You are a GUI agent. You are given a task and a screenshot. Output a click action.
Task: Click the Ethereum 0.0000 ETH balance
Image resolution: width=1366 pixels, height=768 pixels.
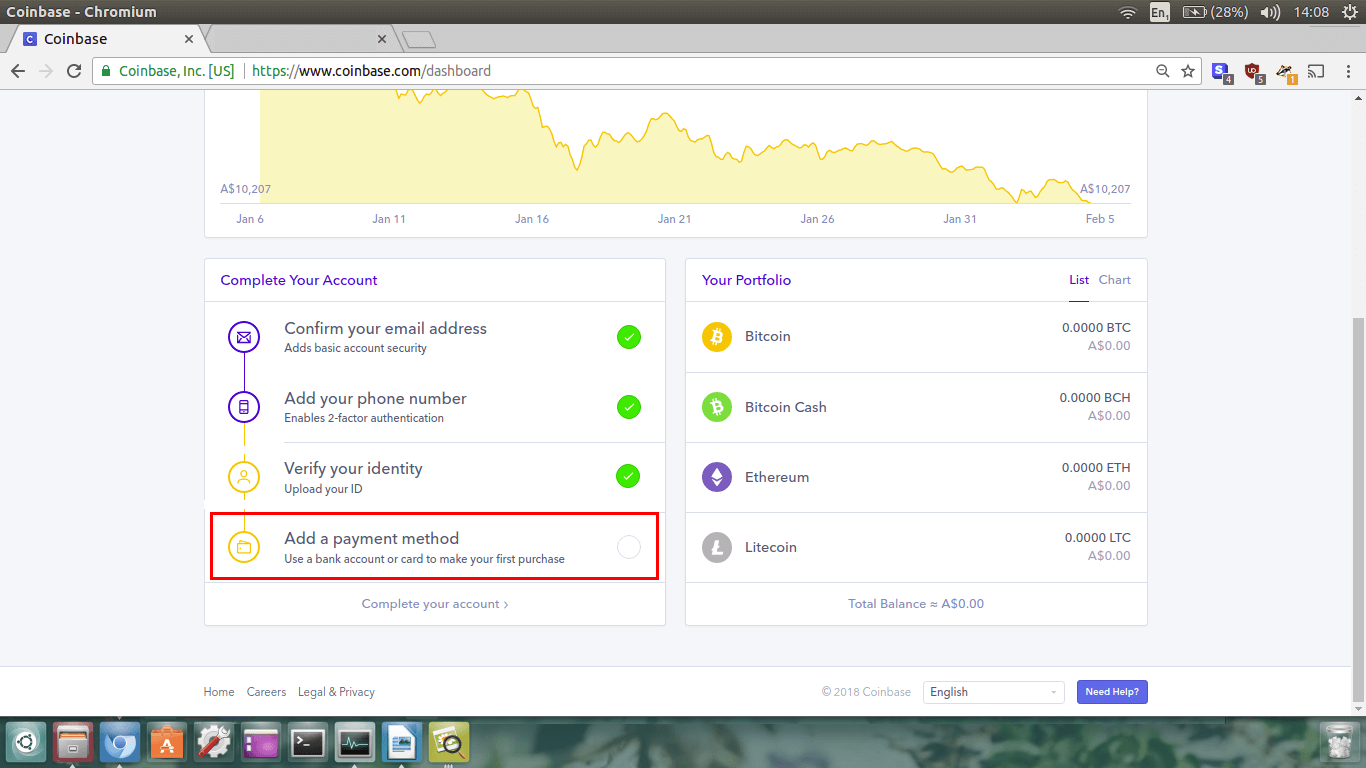click(1096, 468)
